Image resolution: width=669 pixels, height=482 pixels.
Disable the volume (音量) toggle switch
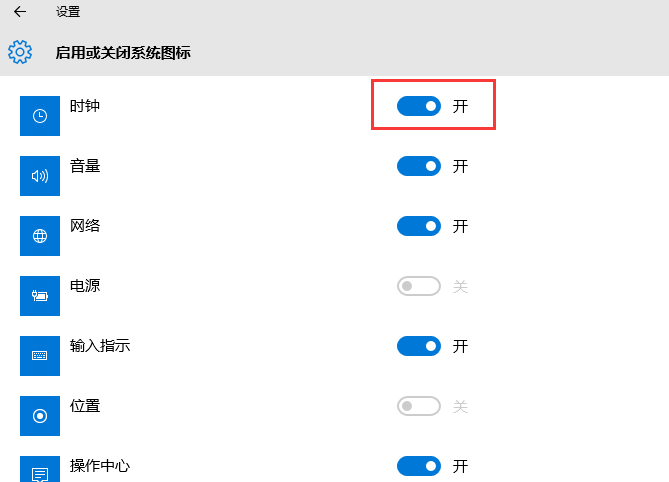coord(419,166)
